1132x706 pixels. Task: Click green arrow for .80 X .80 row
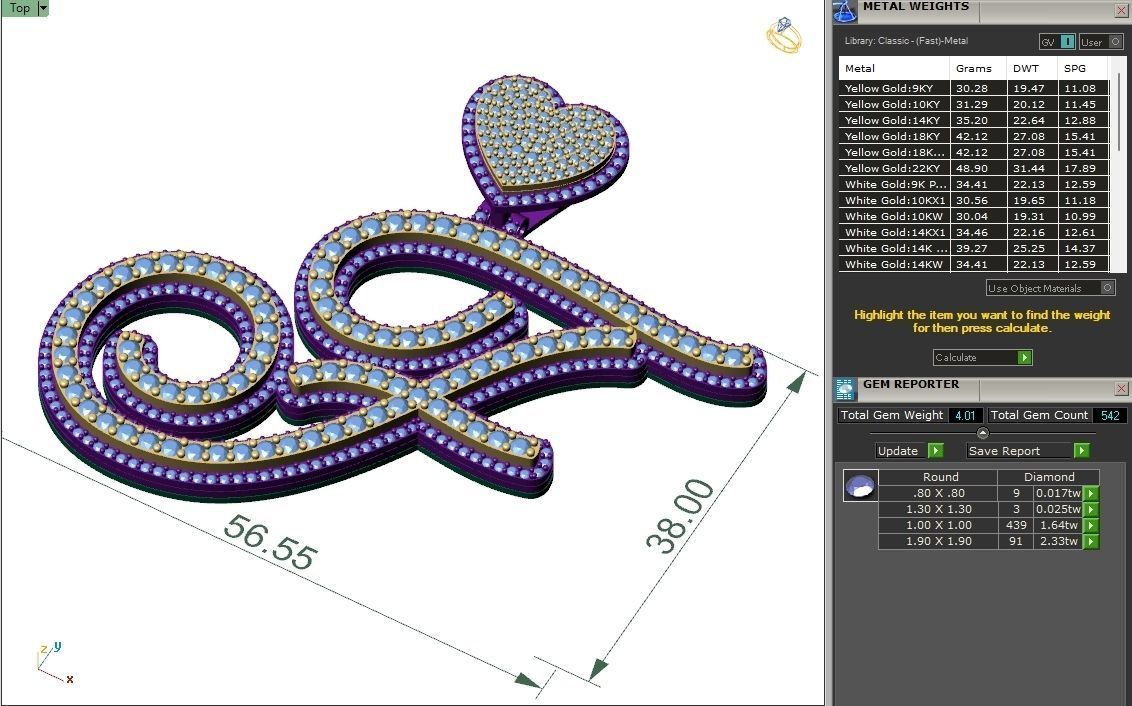click(x=1091, y=494)
